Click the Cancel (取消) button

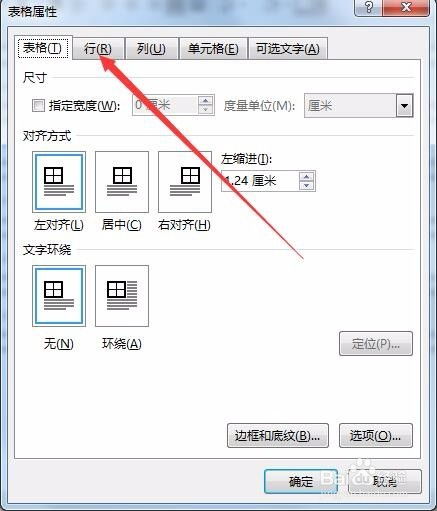(x=385, y=482)
